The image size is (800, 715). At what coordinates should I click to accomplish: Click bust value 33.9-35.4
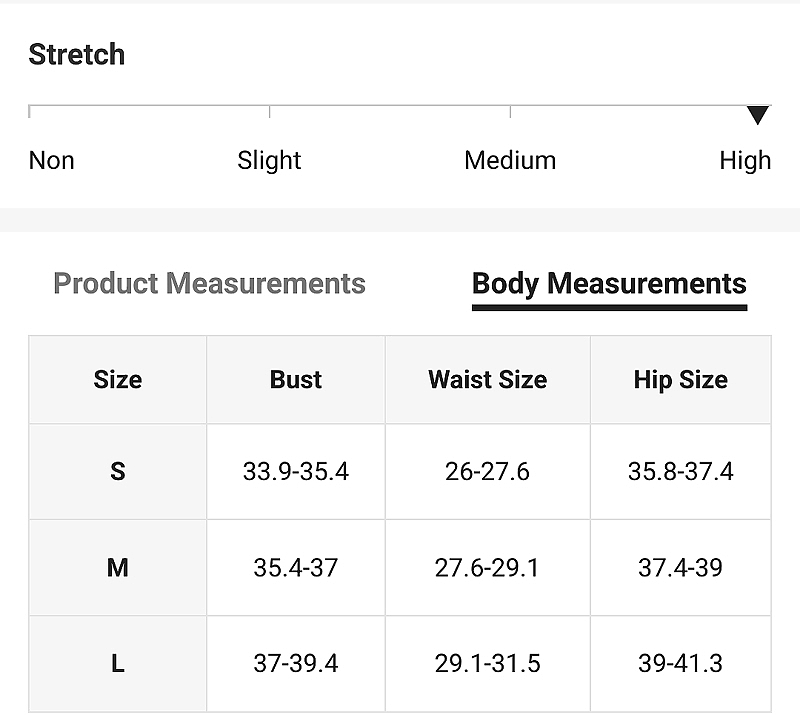tap(296, 471)
